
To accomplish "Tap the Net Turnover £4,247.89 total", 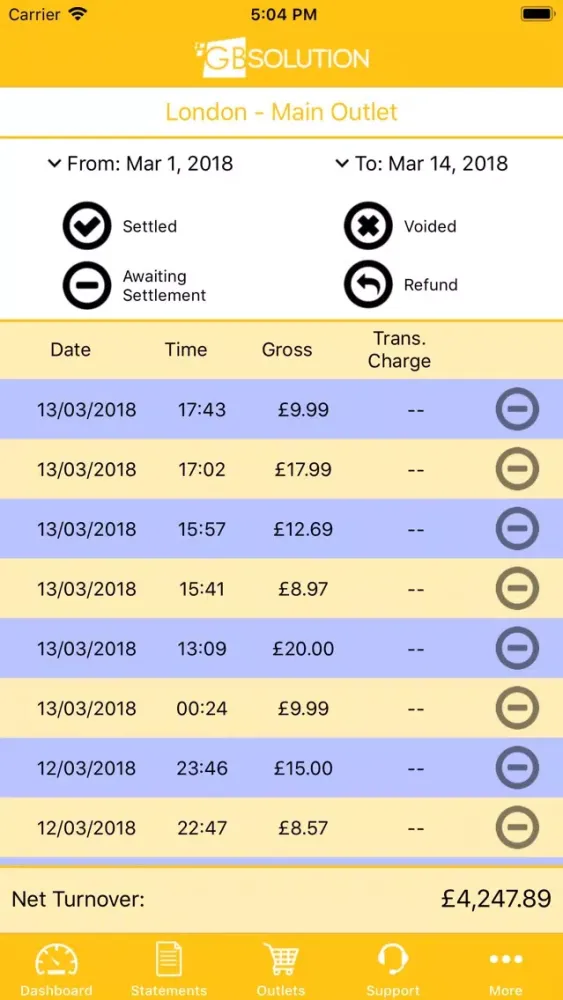I will click(281, 899).
